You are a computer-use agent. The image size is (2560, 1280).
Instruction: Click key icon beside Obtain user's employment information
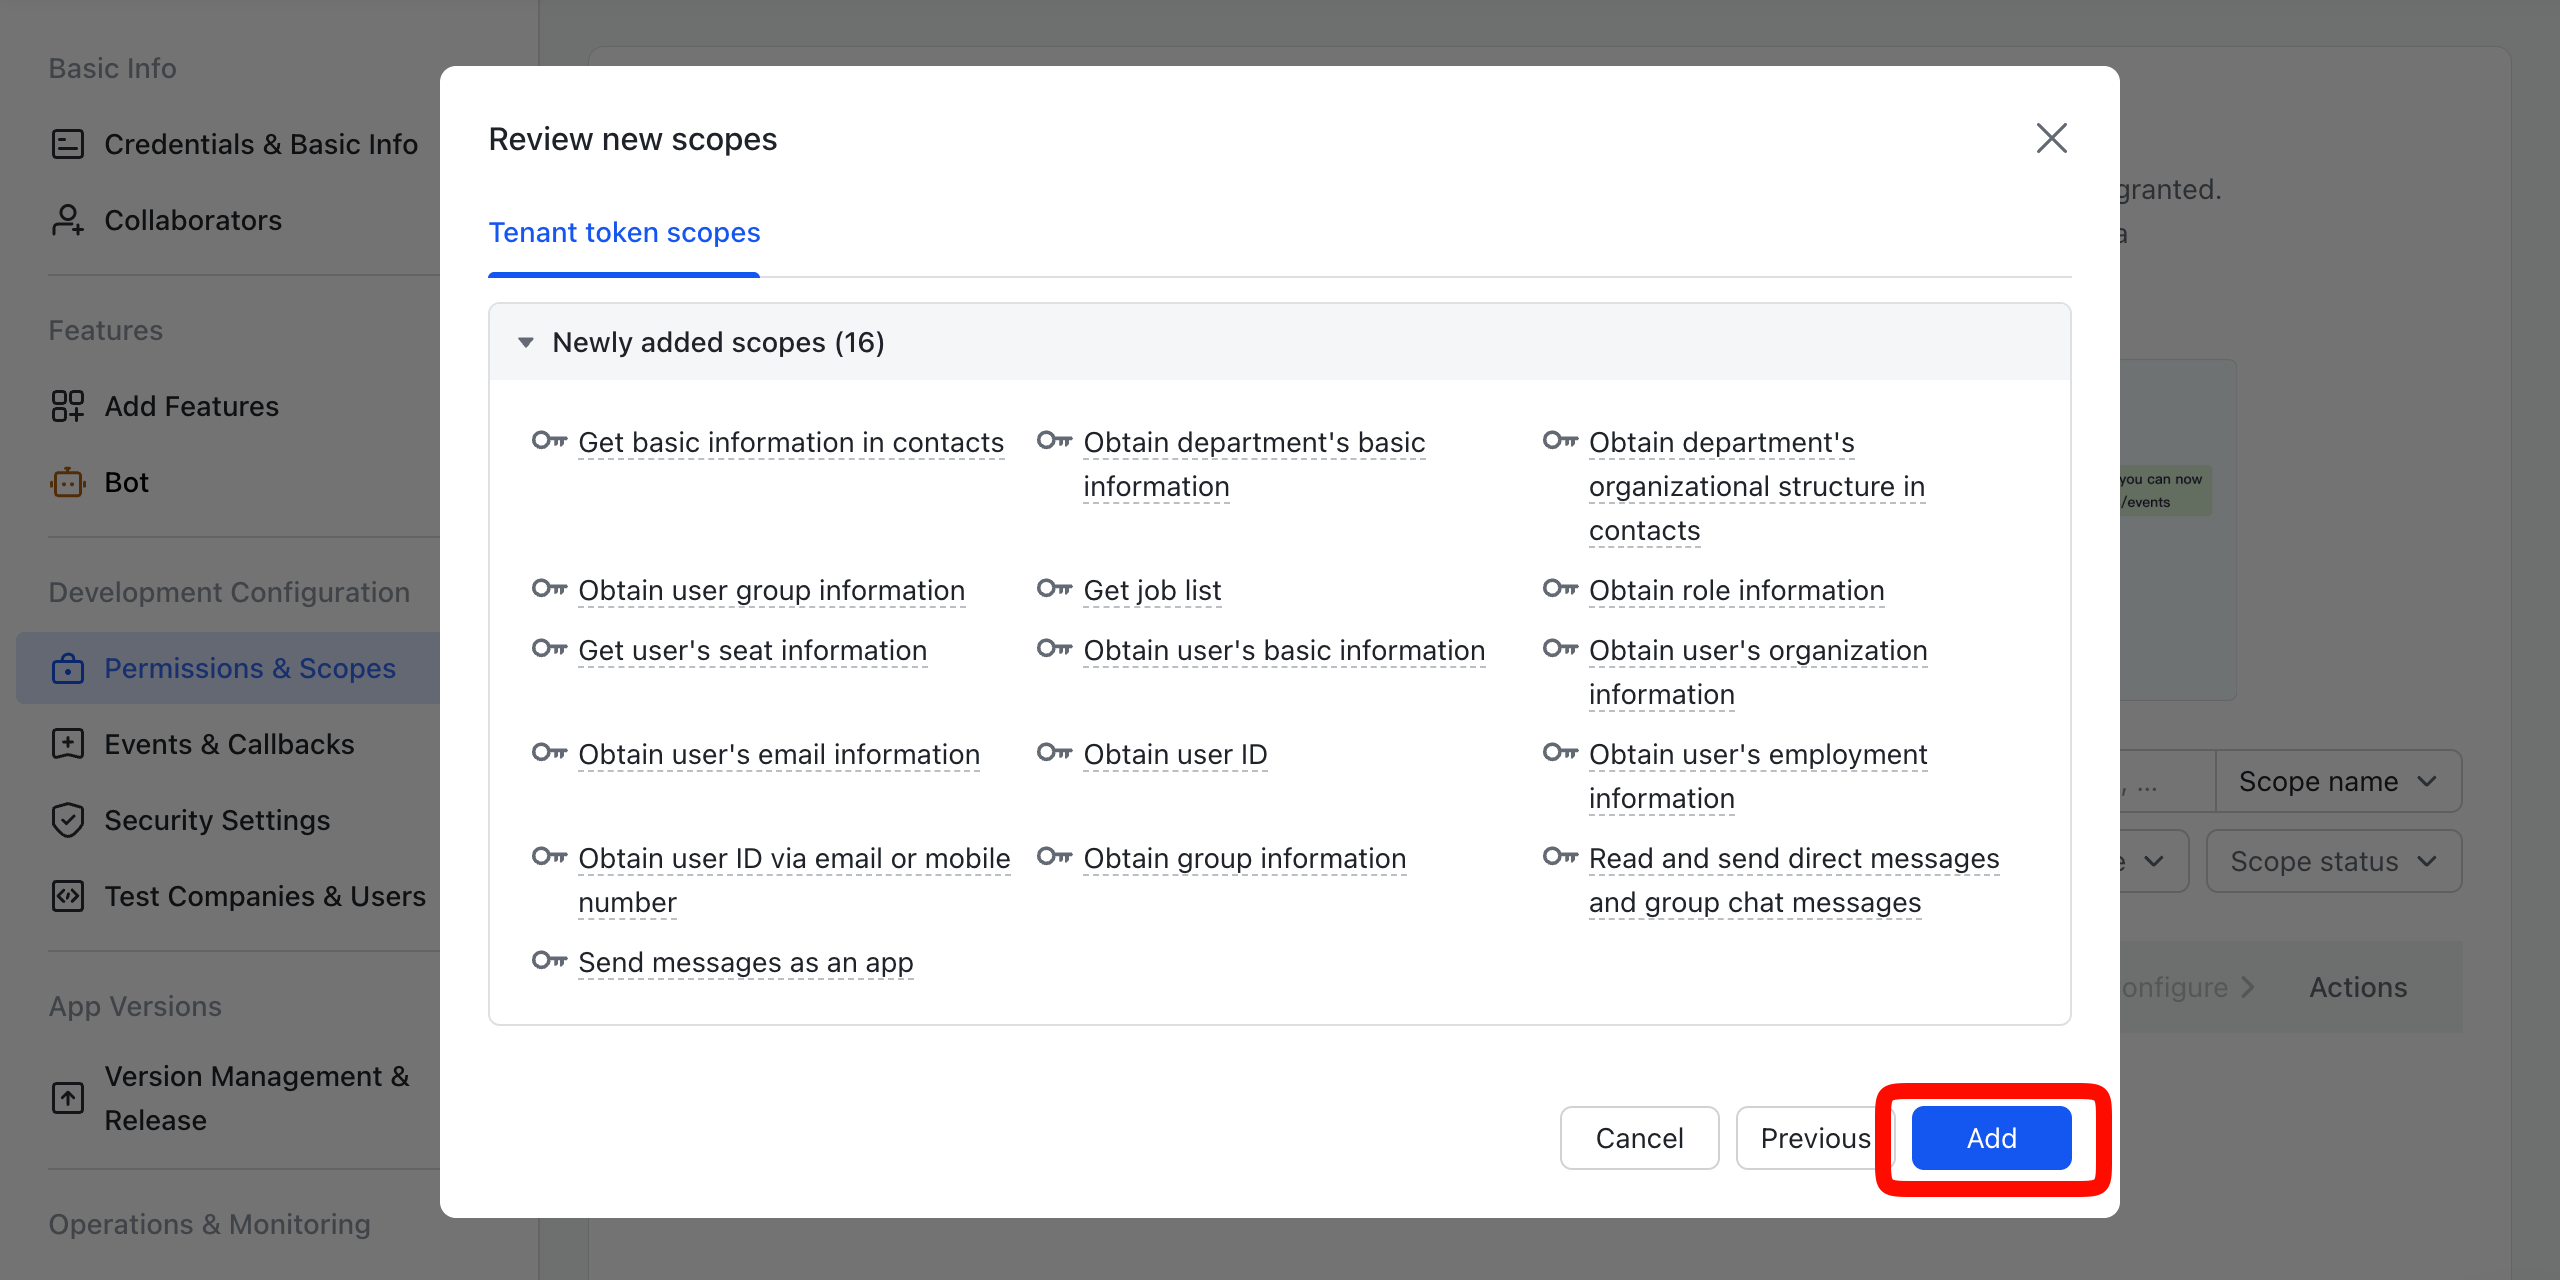[1560, 752]
